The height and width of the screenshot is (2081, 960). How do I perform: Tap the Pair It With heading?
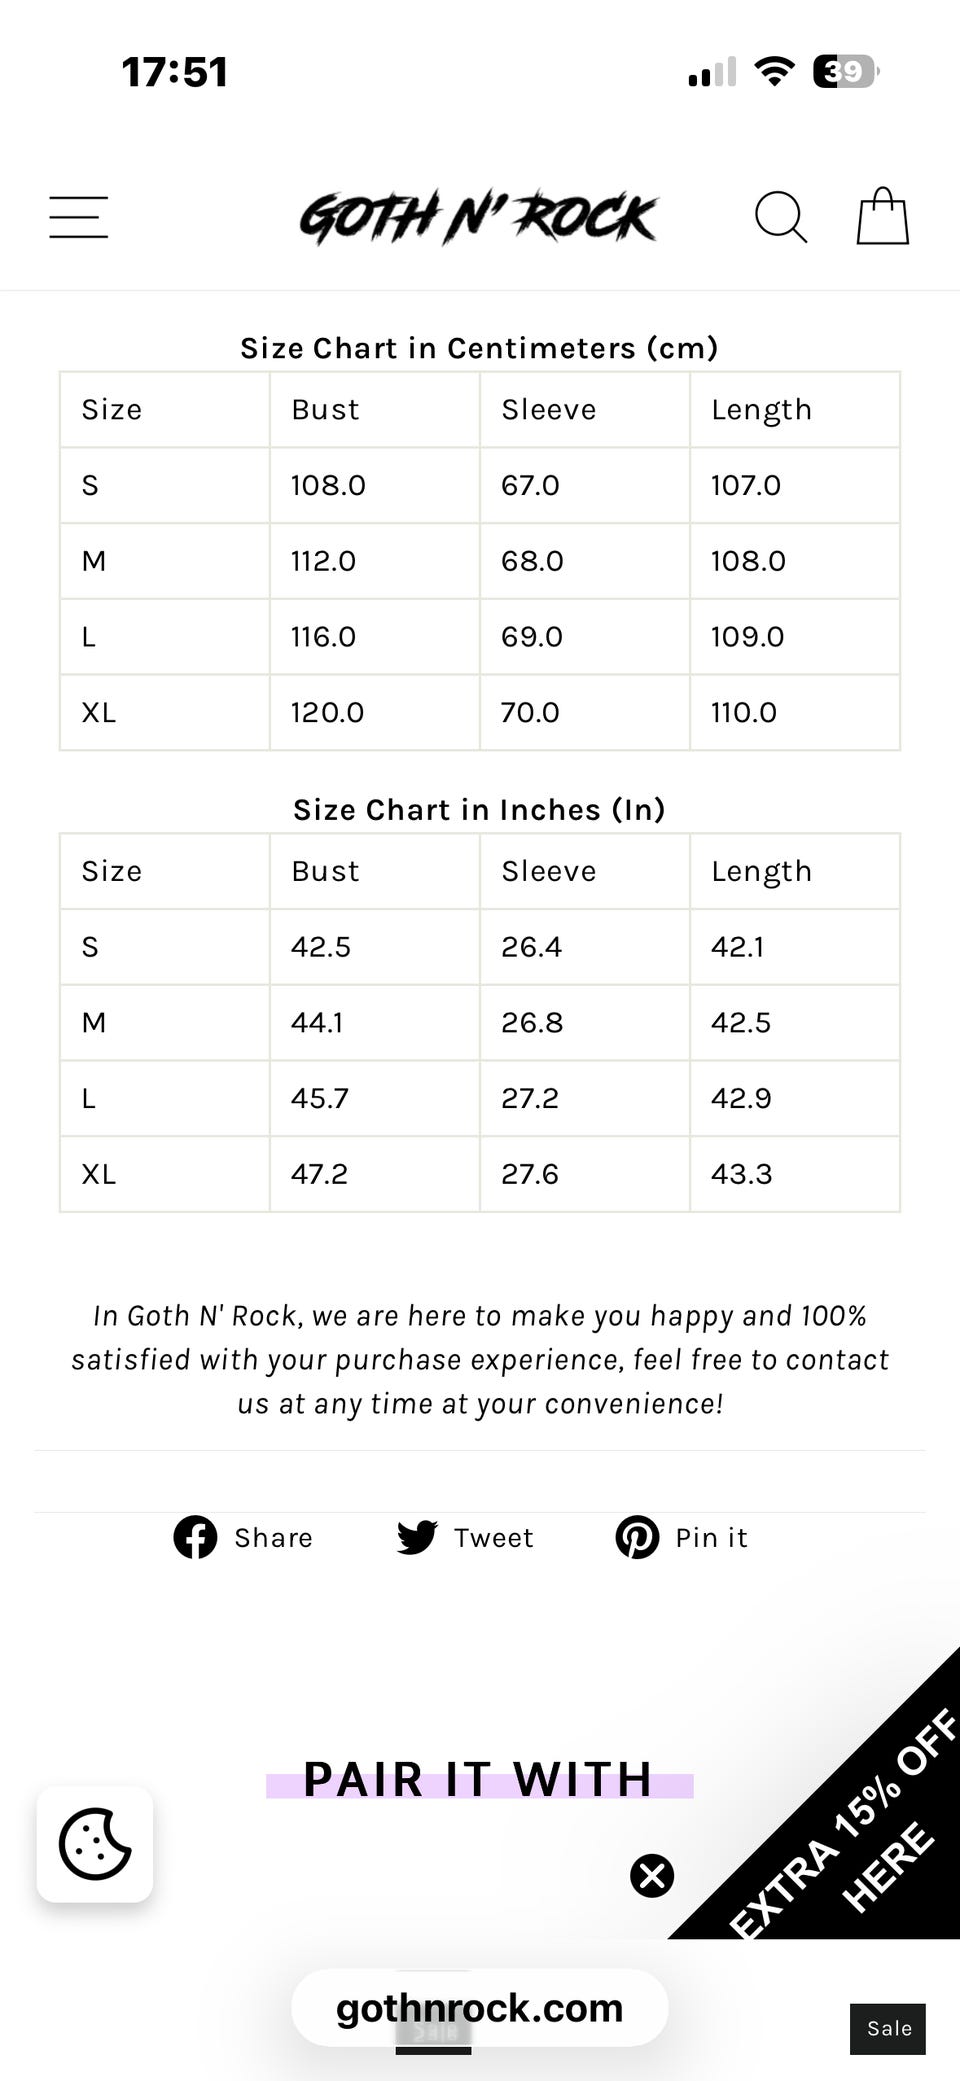pos(479,1780)
